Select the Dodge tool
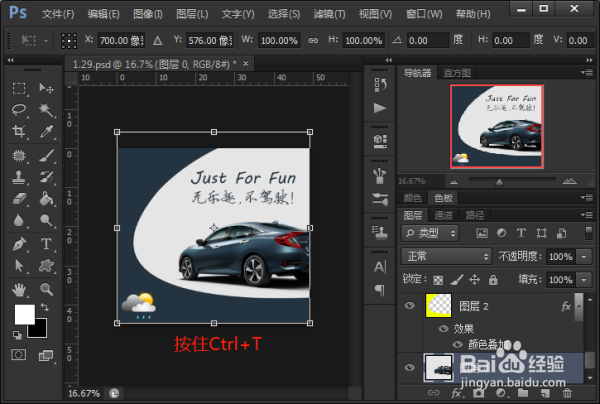Viewport: 600px width, 404px height. (x=46, y=220)
